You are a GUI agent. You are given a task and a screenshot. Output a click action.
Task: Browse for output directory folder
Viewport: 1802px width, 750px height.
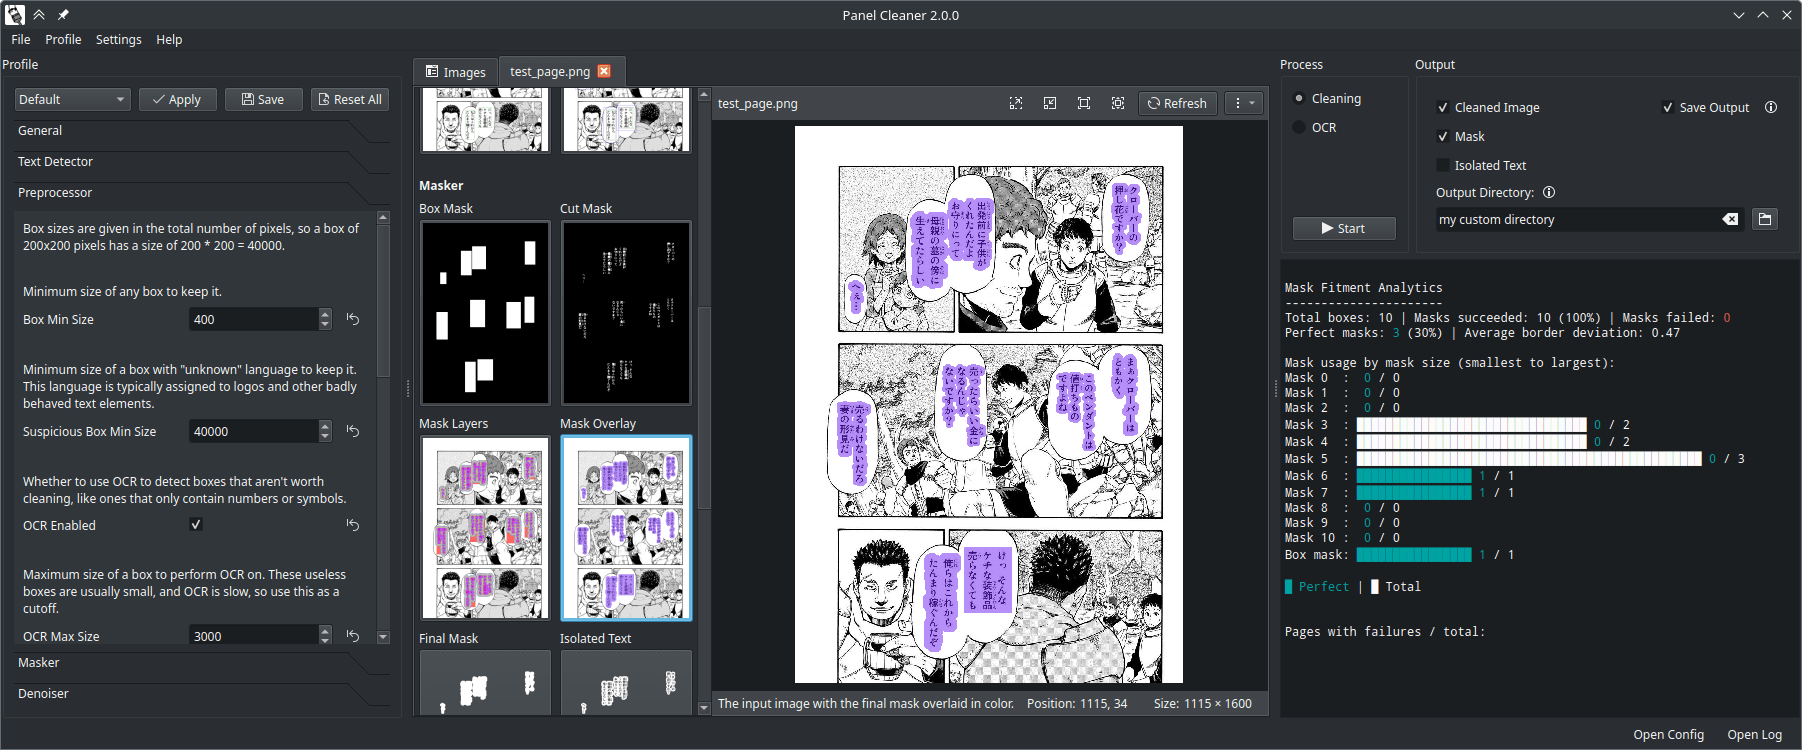point(1765,219)
